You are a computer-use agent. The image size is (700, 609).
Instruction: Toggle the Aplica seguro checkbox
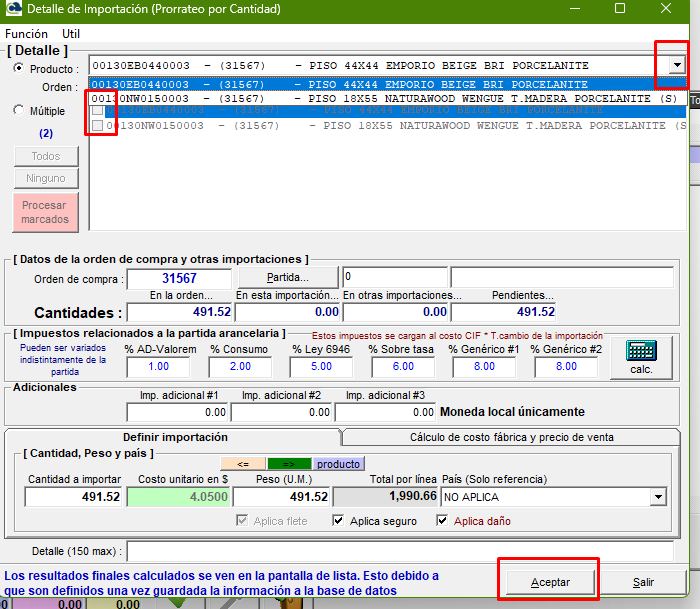click(339, 521)
